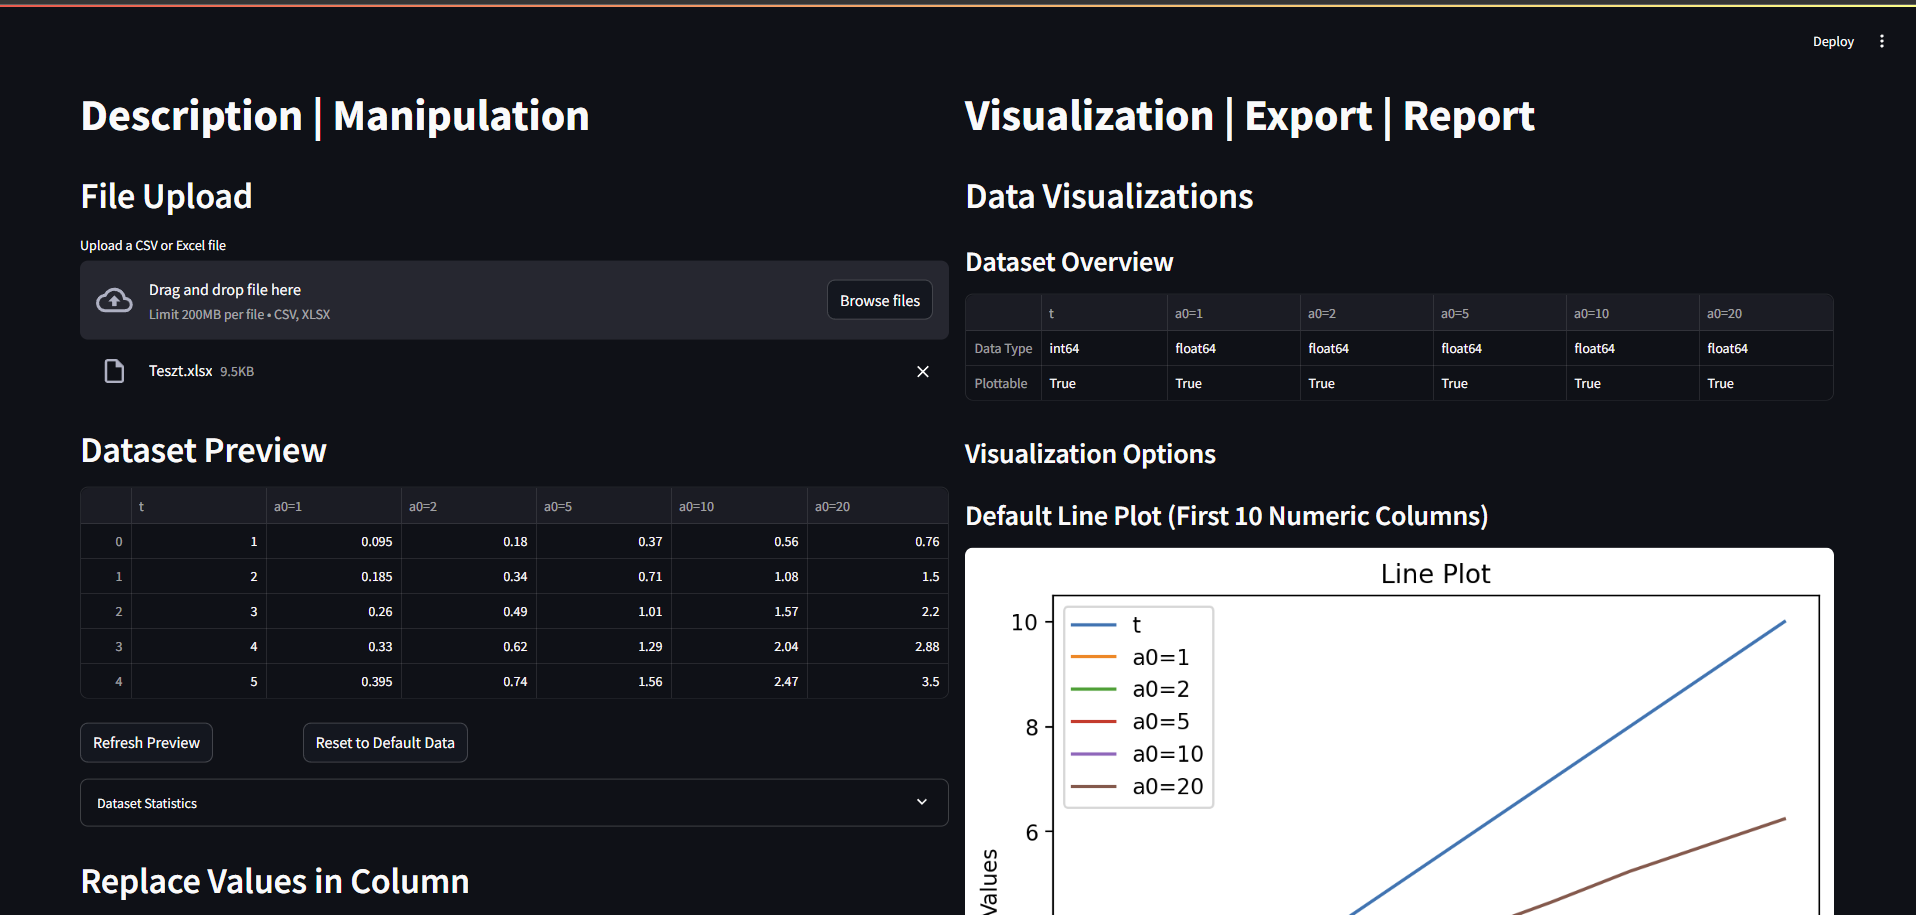
Task: Click the Dataset Statistics chevron arrow
Action: tap(922, 802)
